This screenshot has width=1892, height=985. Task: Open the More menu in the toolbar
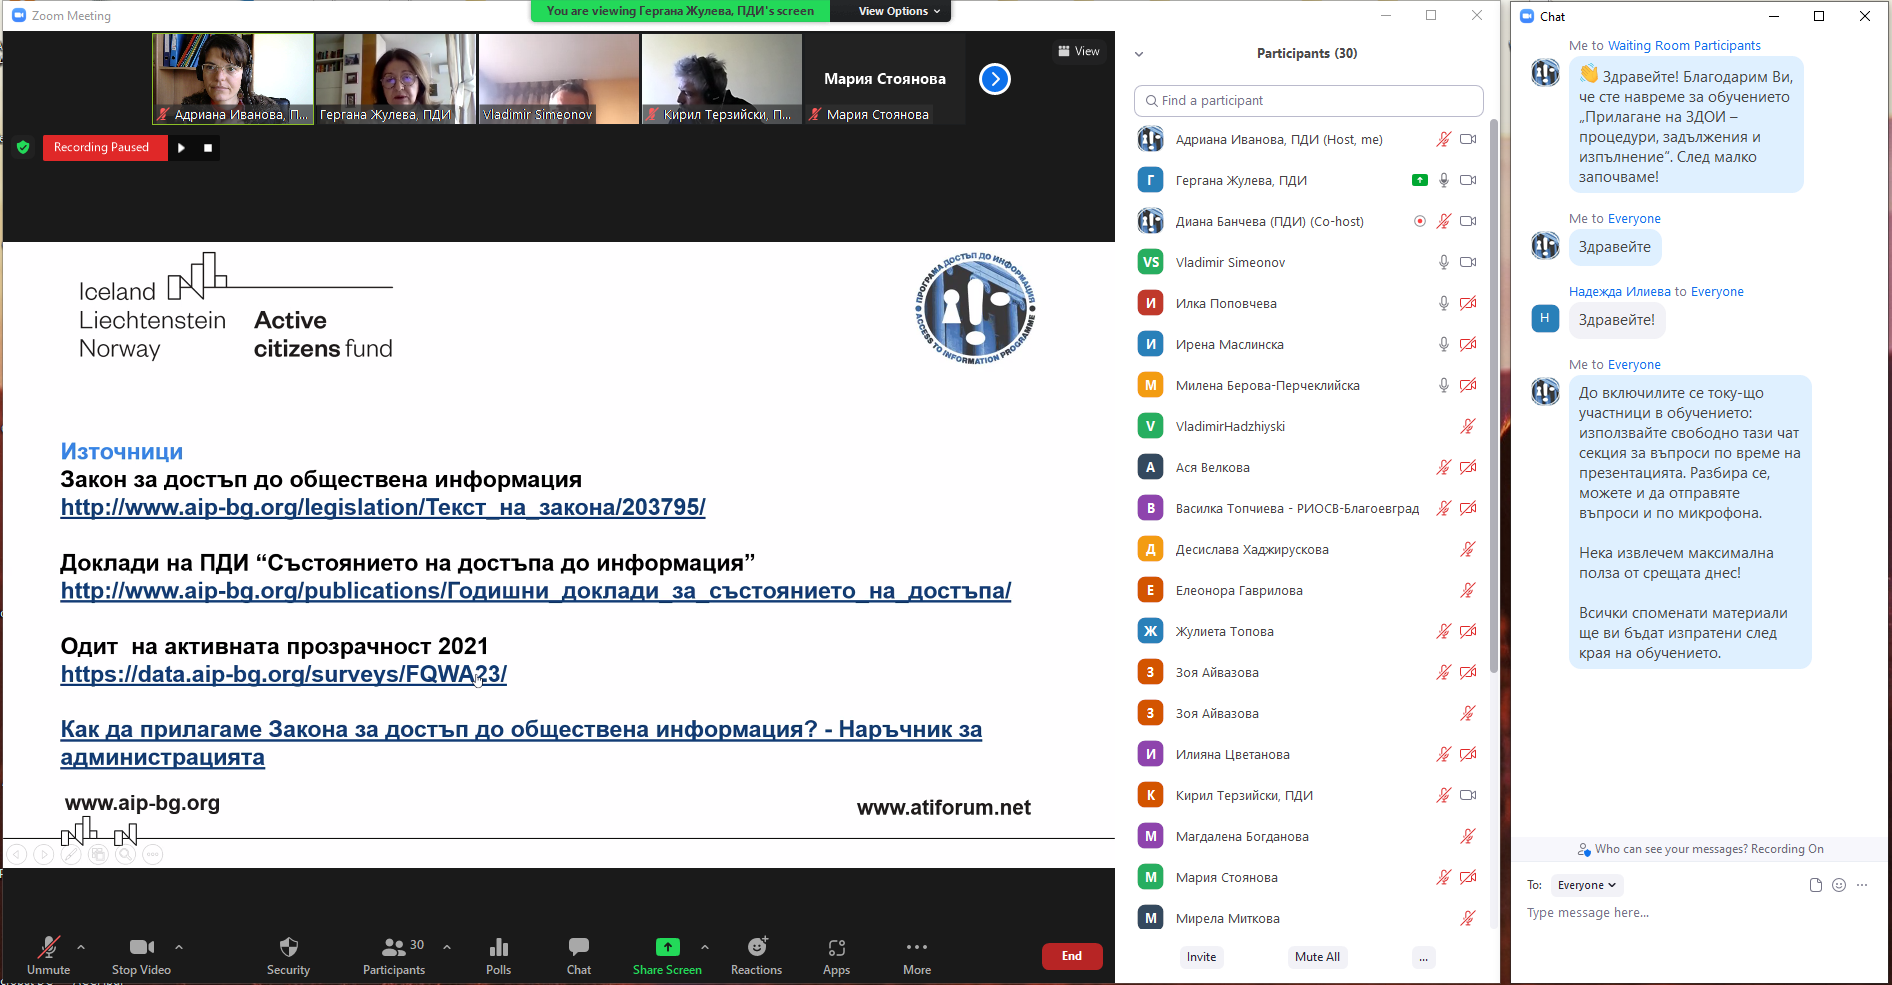coord(916,953)
